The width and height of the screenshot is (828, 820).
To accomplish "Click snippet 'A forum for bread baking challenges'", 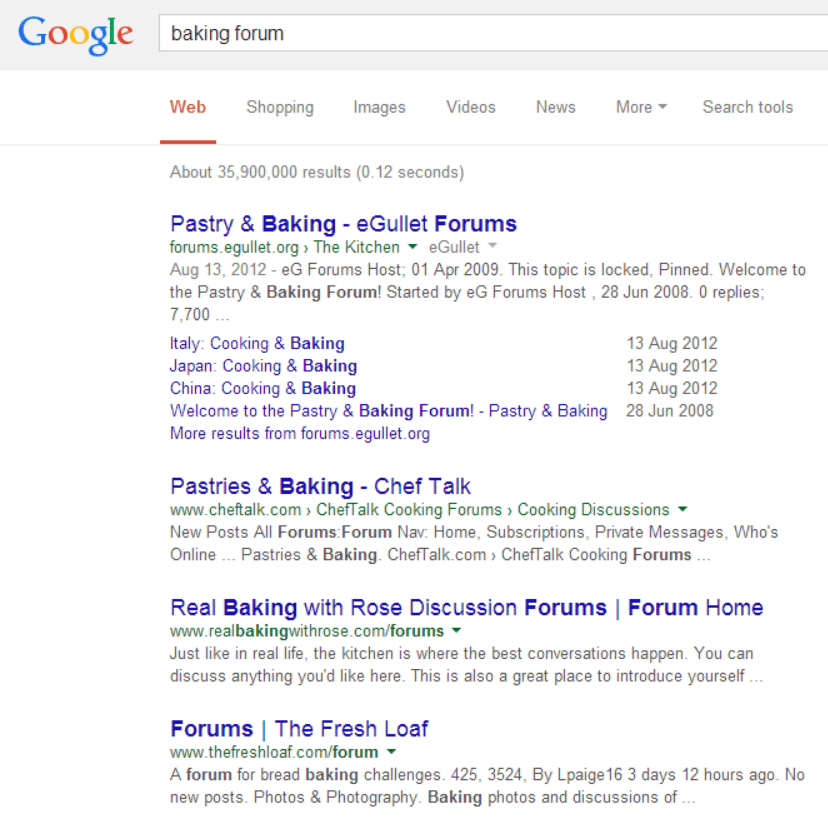I will [487, 786].
